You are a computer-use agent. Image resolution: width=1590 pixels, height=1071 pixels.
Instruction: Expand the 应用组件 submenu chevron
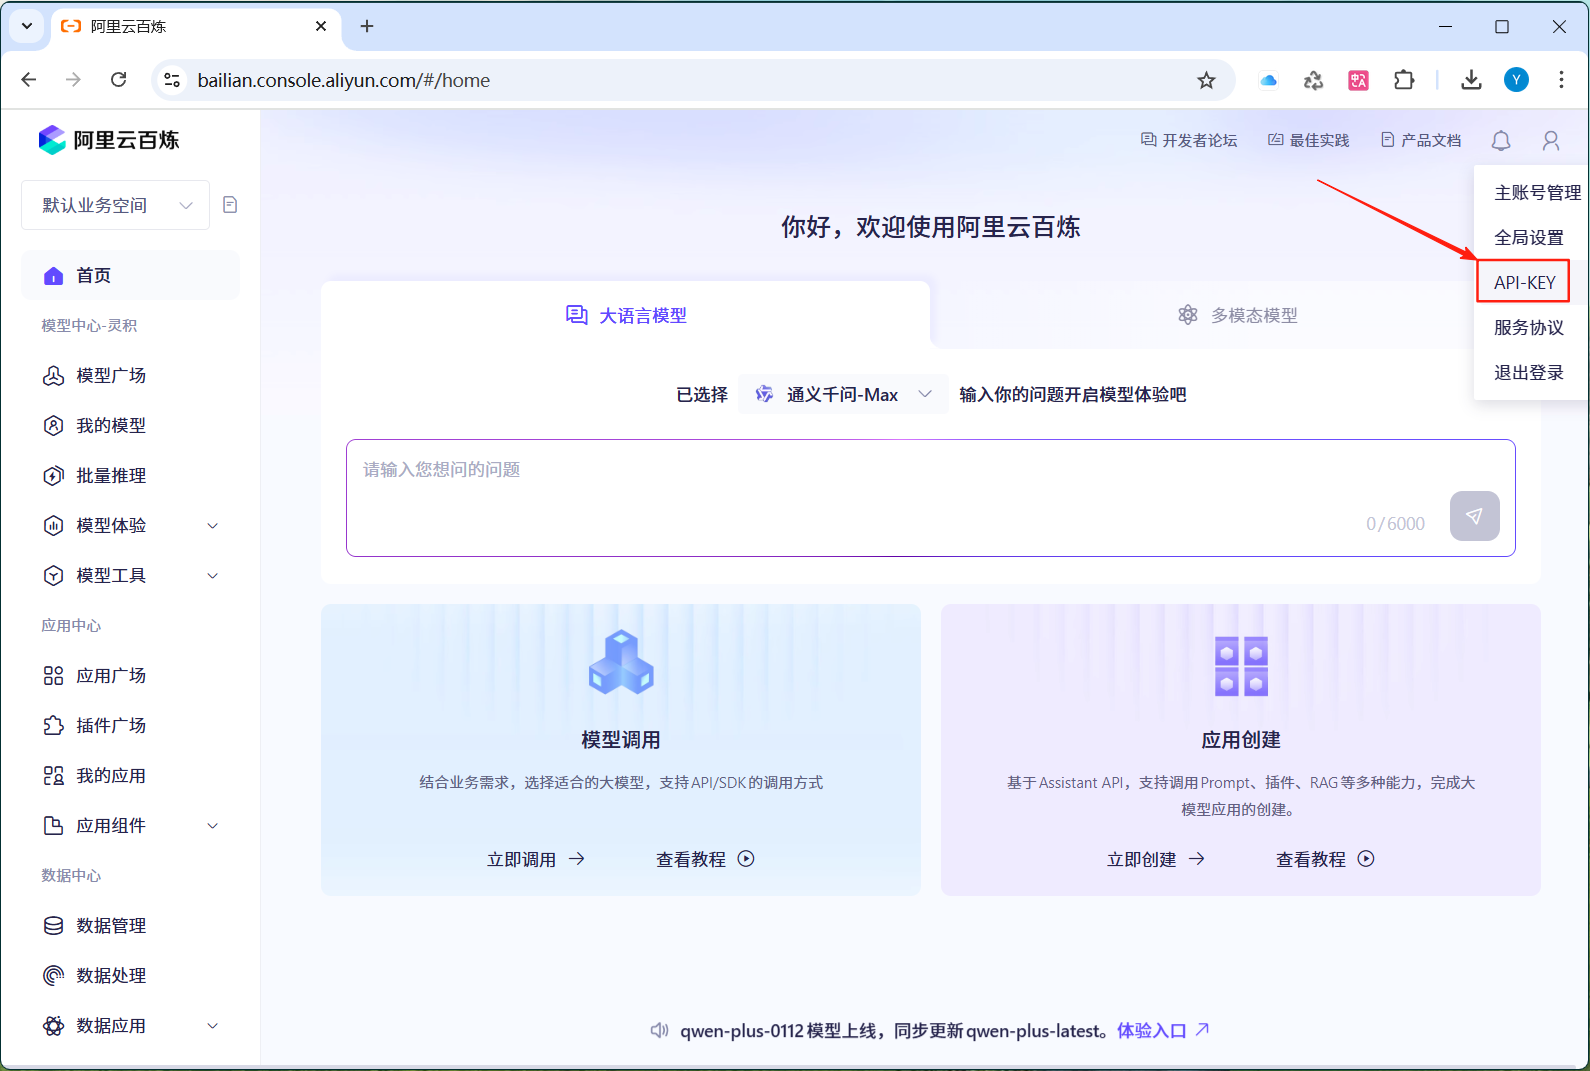point(212,826)
